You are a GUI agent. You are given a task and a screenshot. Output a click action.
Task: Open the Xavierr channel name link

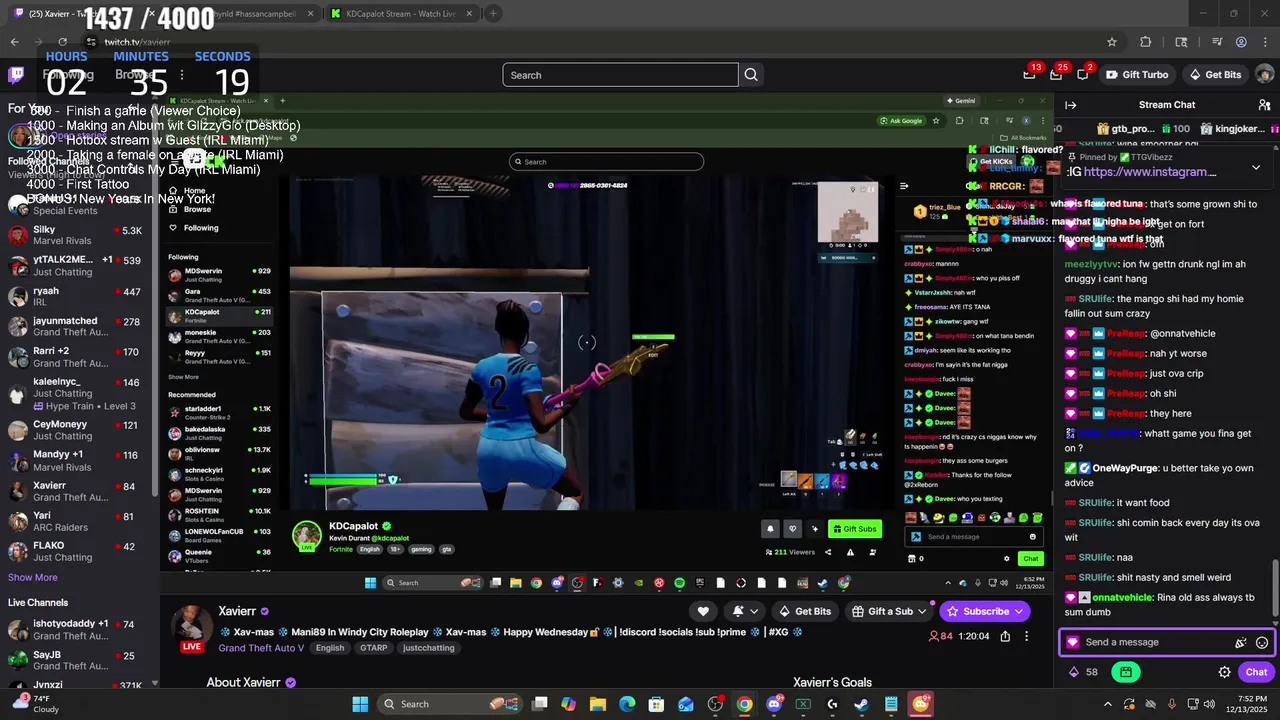pos(237,611)
